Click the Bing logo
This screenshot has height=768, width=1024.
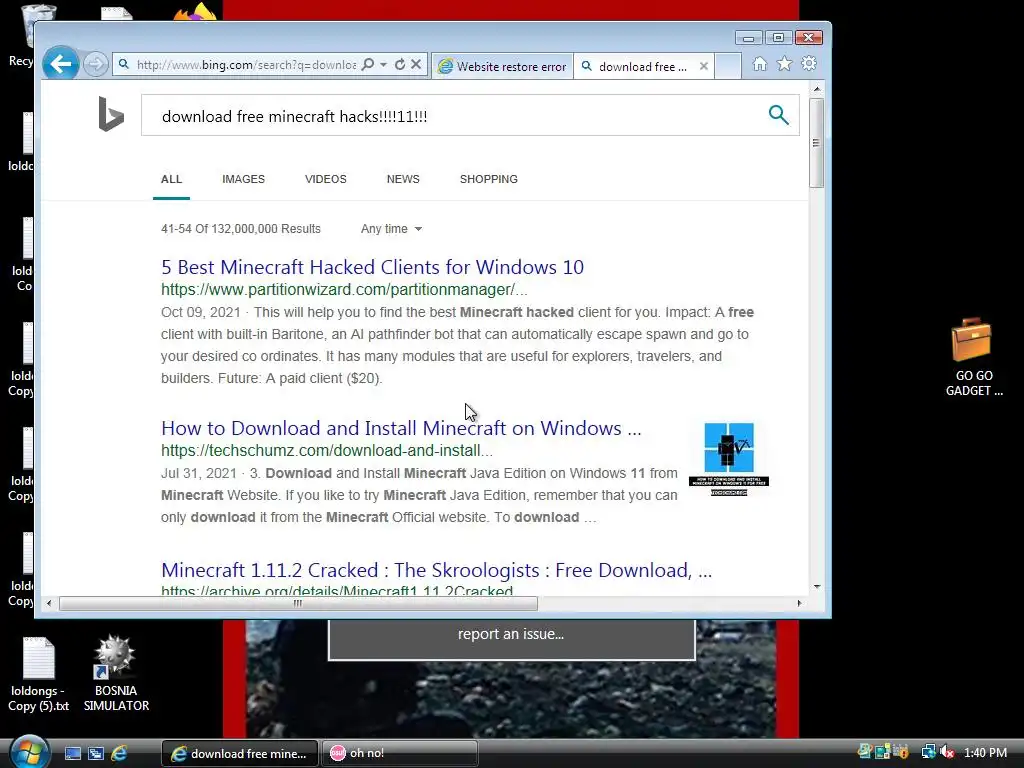(111, 114)
